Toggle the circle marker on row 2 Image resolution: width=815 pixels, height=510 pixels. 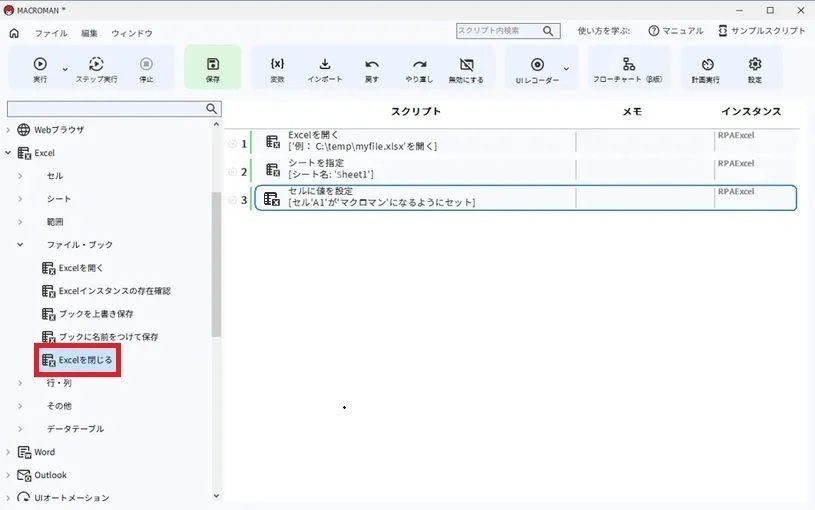[233, 172]
